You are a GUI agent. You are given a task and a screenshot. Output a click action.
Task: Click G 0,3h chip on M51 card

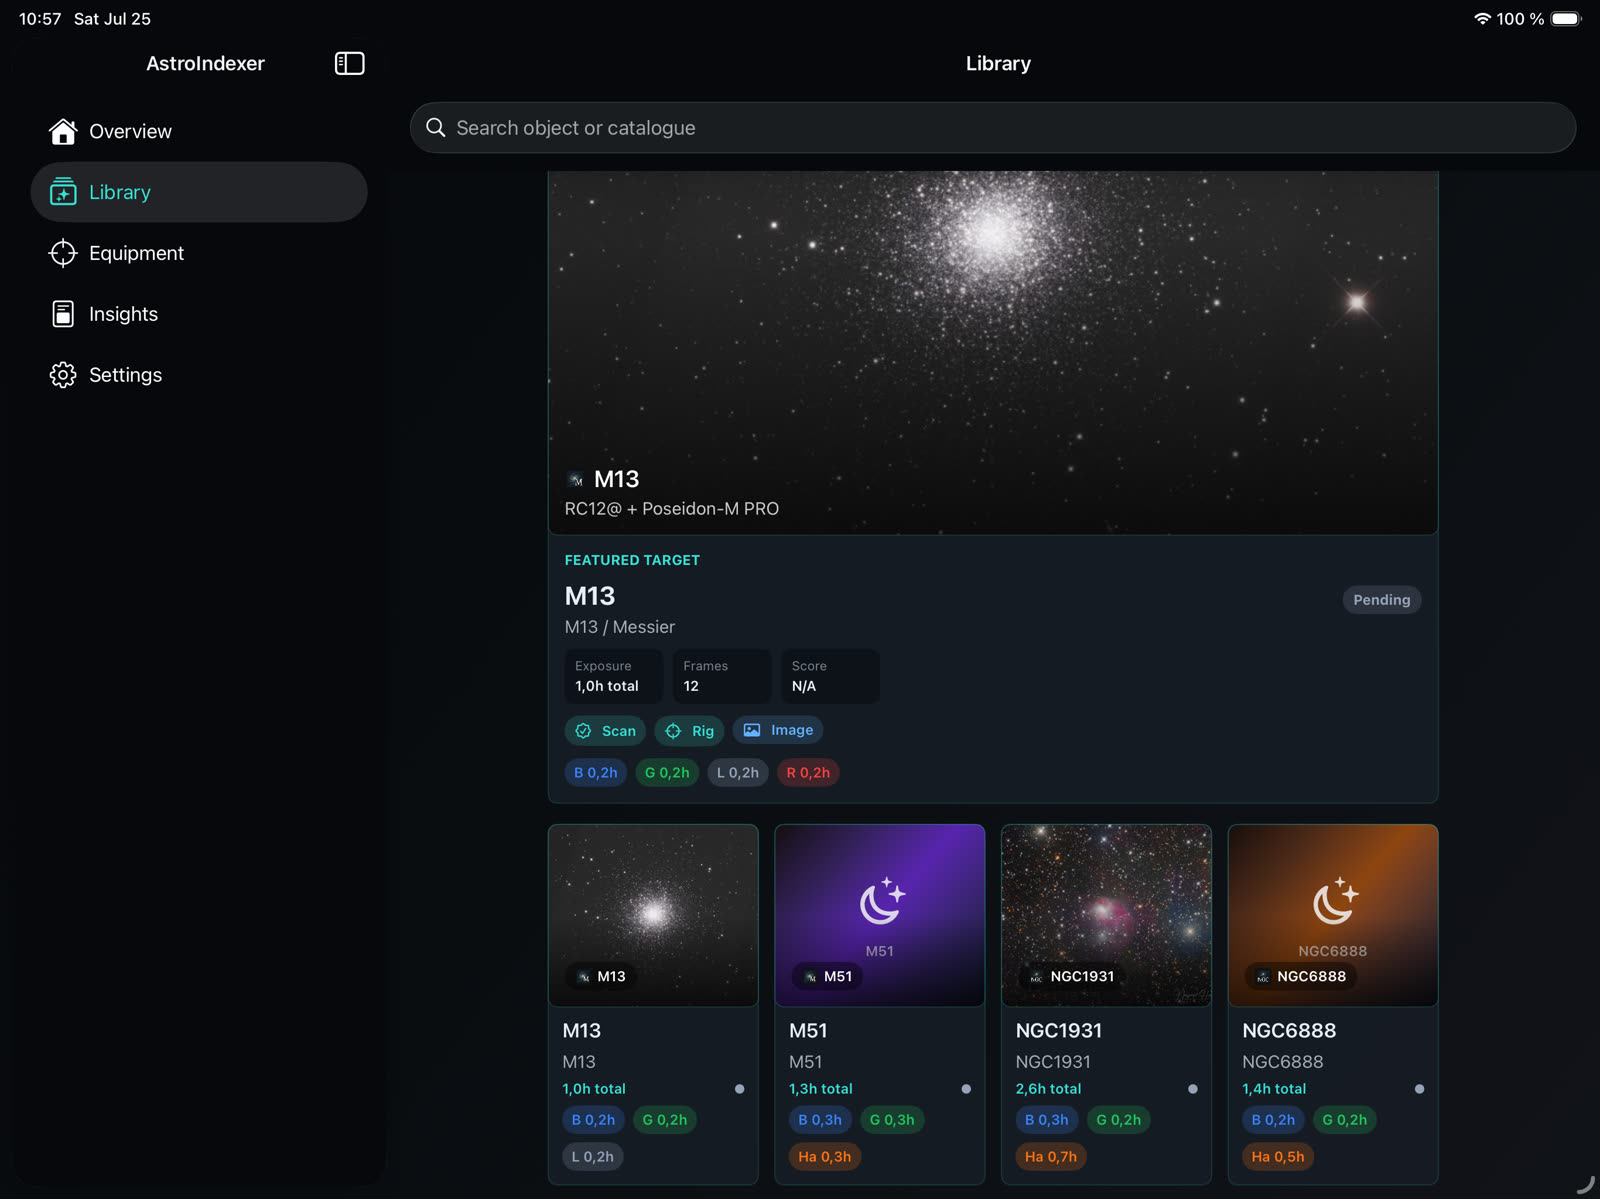(x=892, y=1120)
